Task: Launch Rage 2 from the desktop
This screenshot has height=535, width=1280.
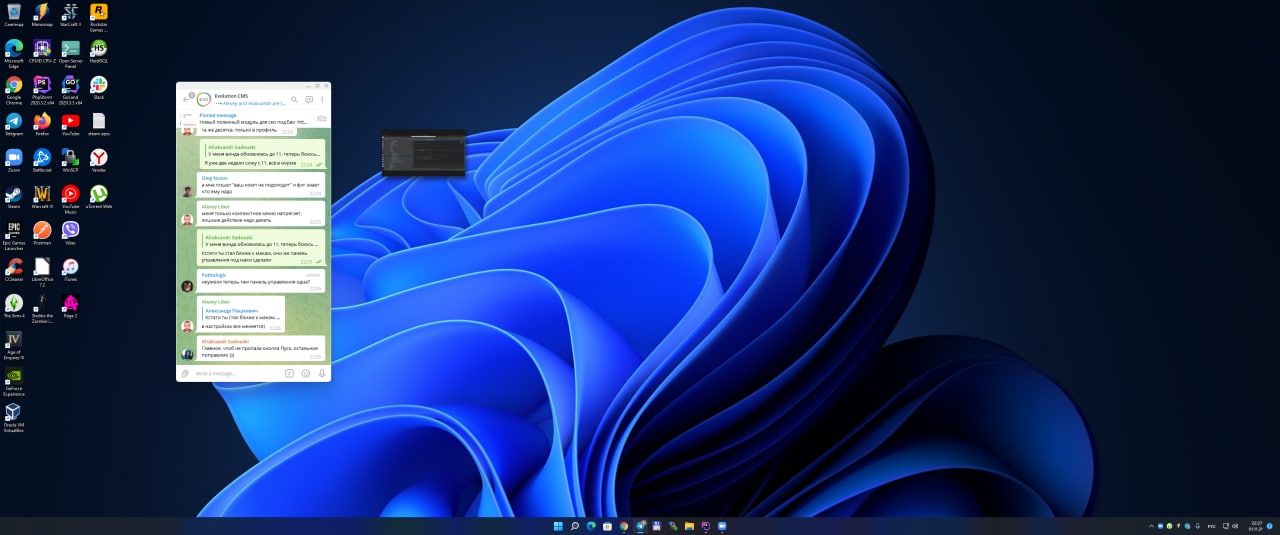Action: 70,306
